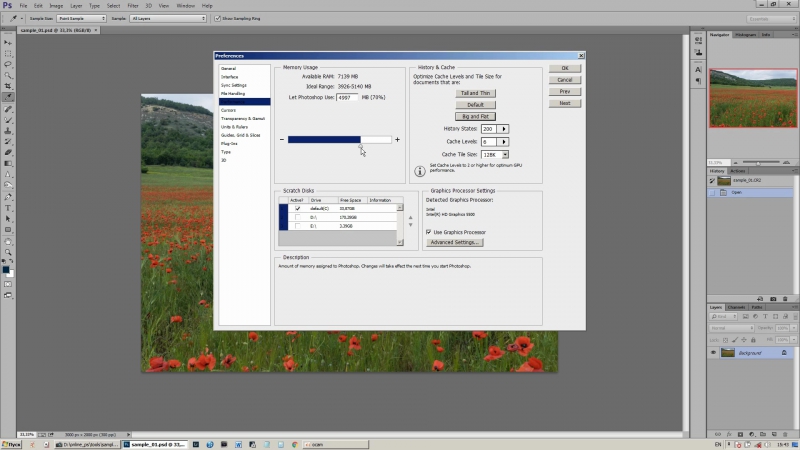Click Create new group folder icon

(763, 434)
